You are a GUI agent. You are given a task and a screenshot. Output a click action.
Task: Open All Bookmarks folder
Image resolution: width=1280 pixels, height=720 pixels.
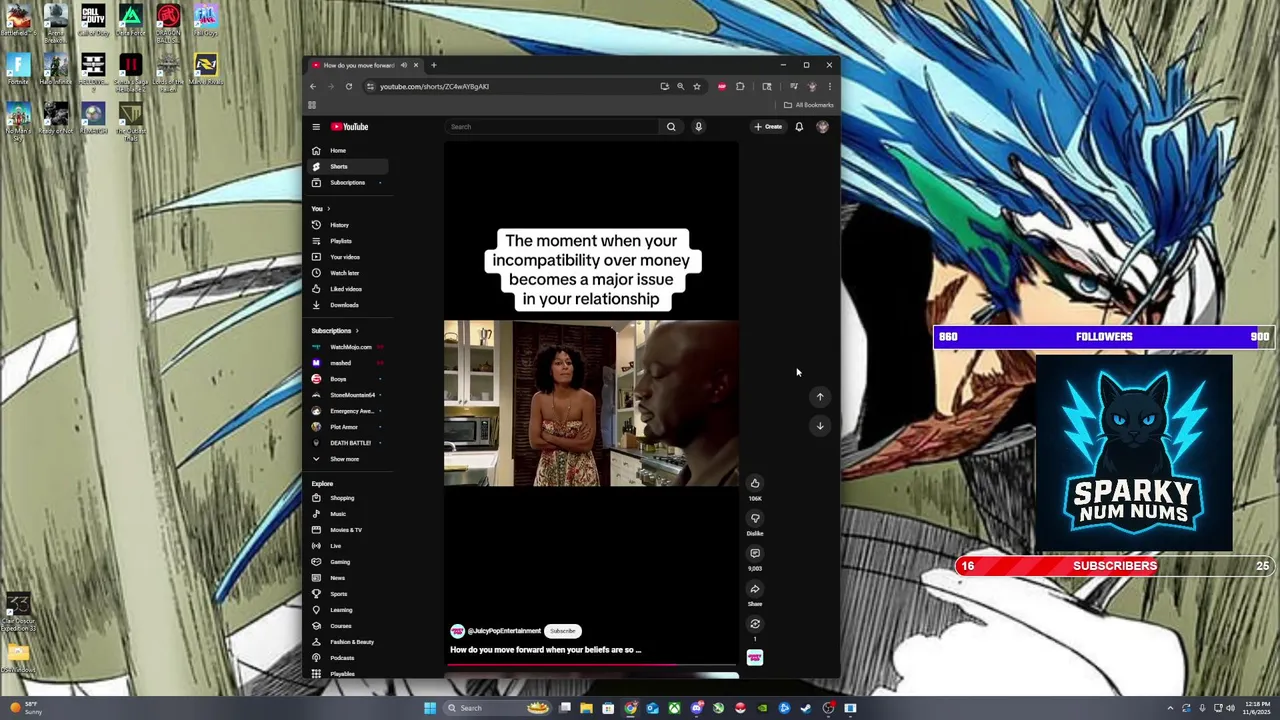pos(809,105)
